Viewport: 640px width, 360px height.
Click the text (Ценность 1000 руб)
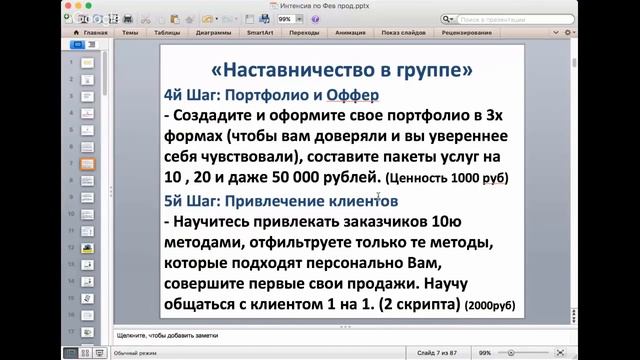pos(447,178)
